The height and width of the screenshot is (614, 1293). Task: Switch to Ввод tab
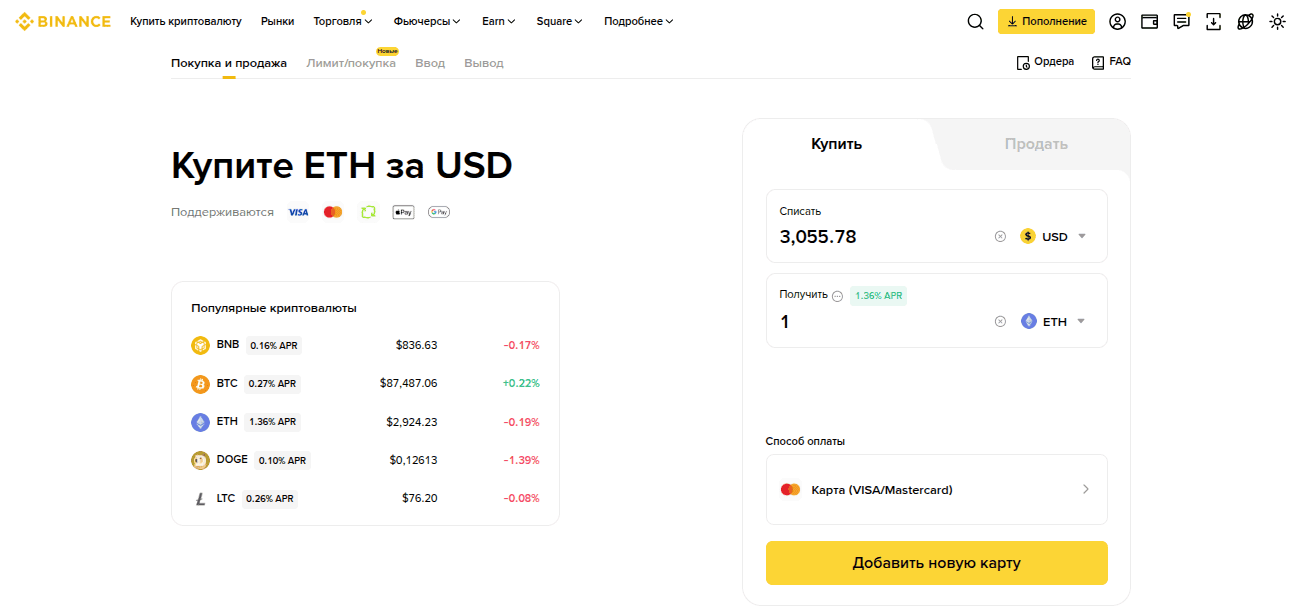coord(430,63)
